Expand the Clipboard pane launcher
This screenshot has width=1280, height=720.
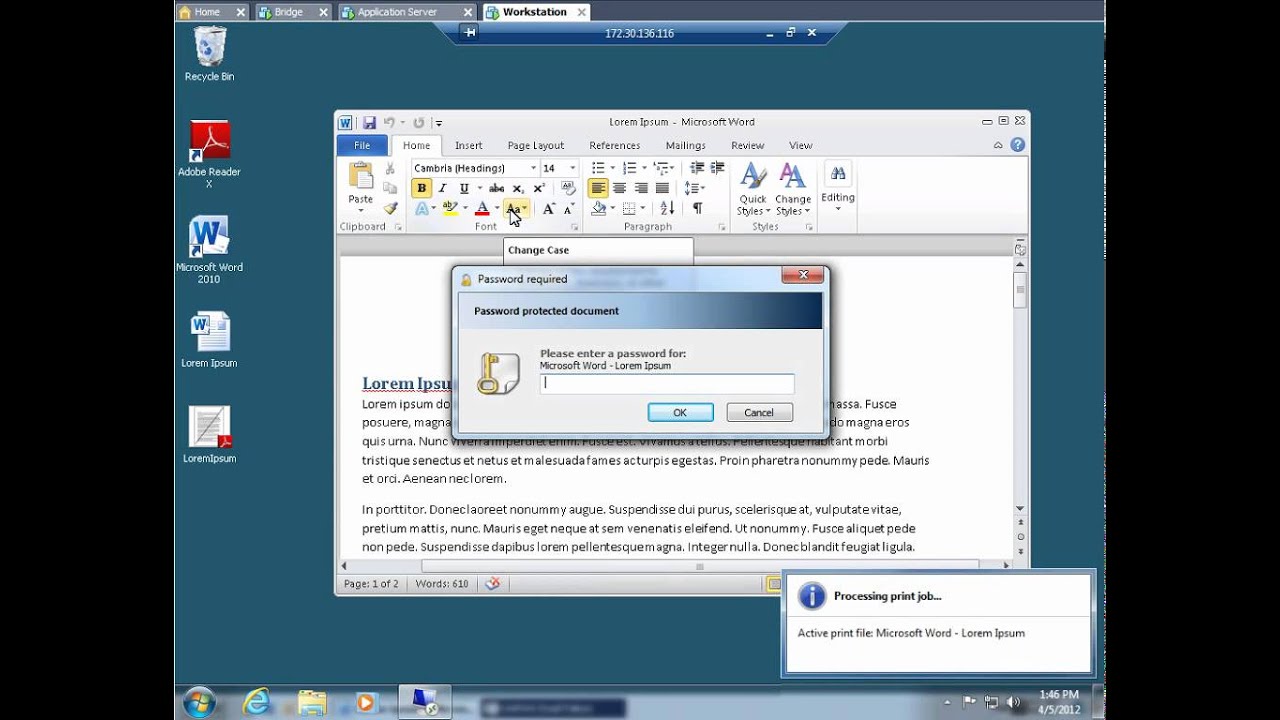tap(398, 227)
